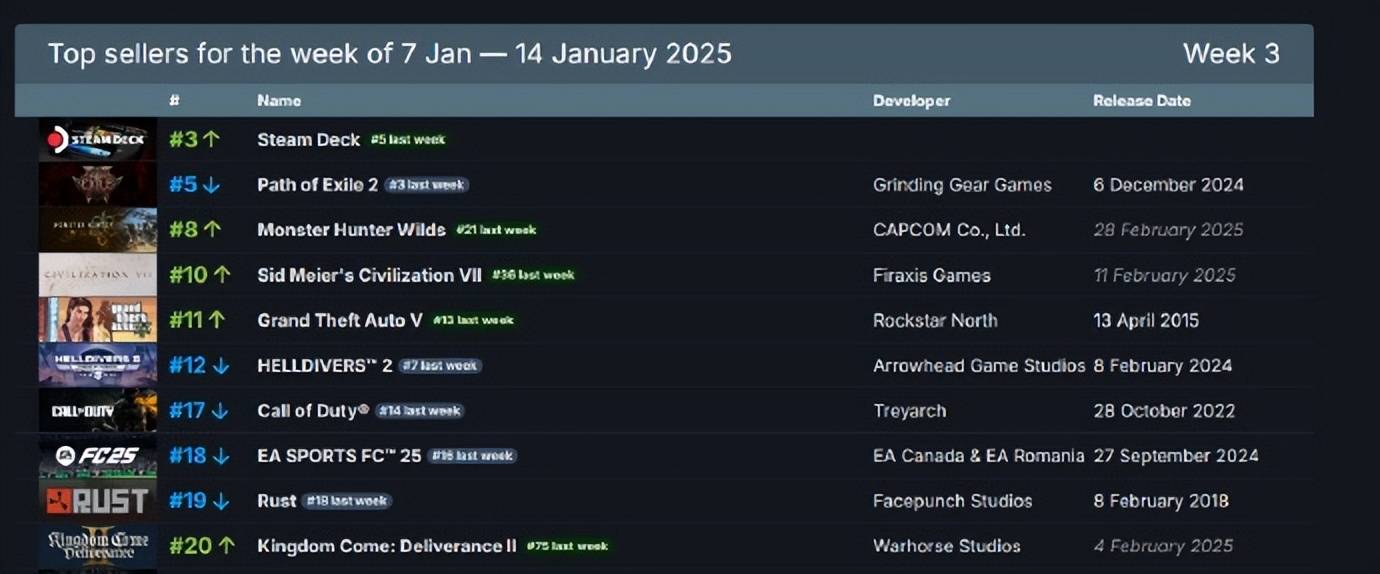Image resolution: width=1380 pixels, height=574 pixels.
Task: Click the Week 3 label
Action: click(x=1231, y=54)
